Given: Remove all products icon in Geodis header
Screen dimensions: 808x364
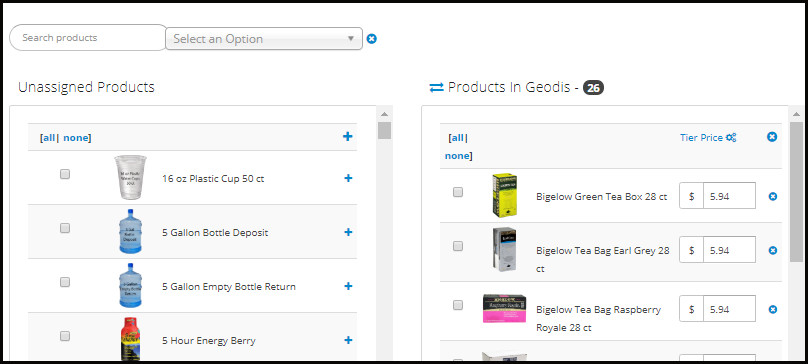Looking at the screenshot, I should coord(772,137).
